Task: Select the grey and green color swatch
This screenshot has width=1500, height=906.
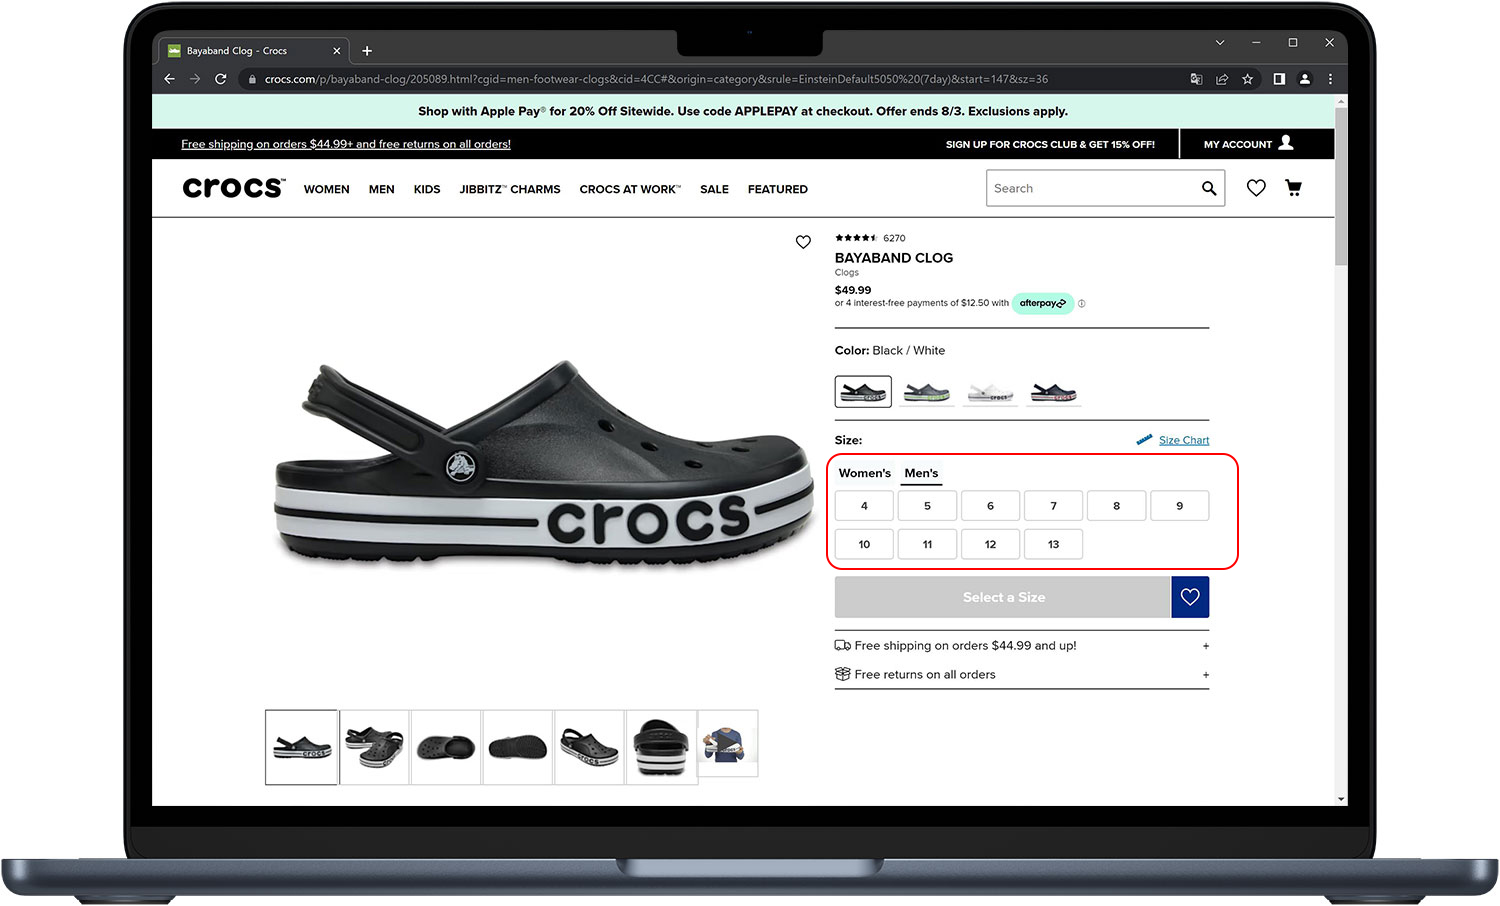Action: point(927,392)
